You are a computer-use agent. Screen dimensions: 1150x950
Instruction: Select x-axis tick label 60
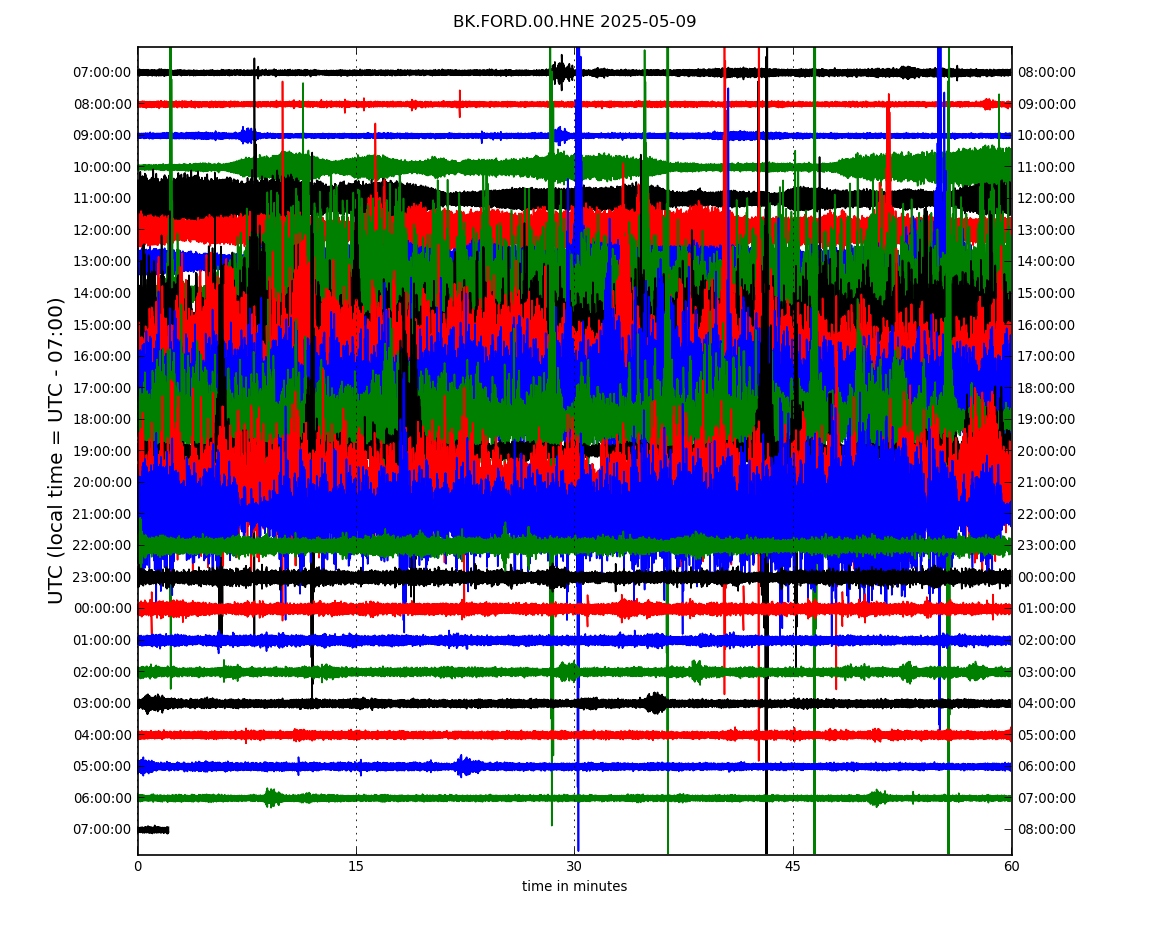1011,866
